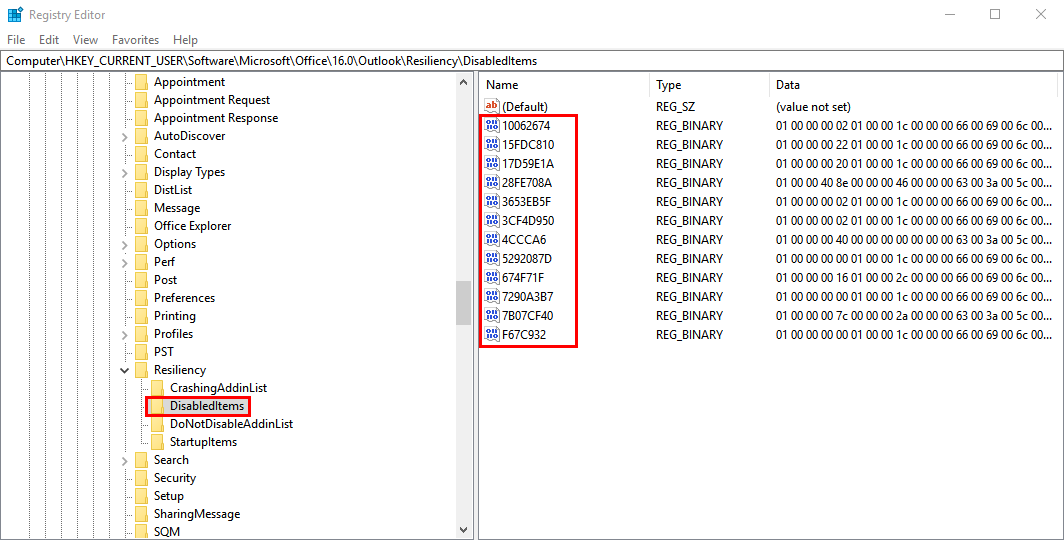The image size is (1064, 540).
Task: Select the Setup key
Action: [168, 496]
